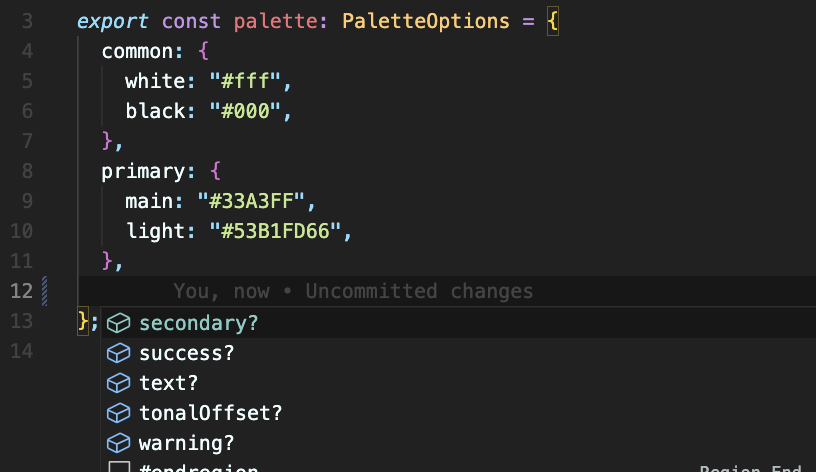Click line number 3 in the gutter
Viewport: 816px width, 472px height.
point(26,21)
